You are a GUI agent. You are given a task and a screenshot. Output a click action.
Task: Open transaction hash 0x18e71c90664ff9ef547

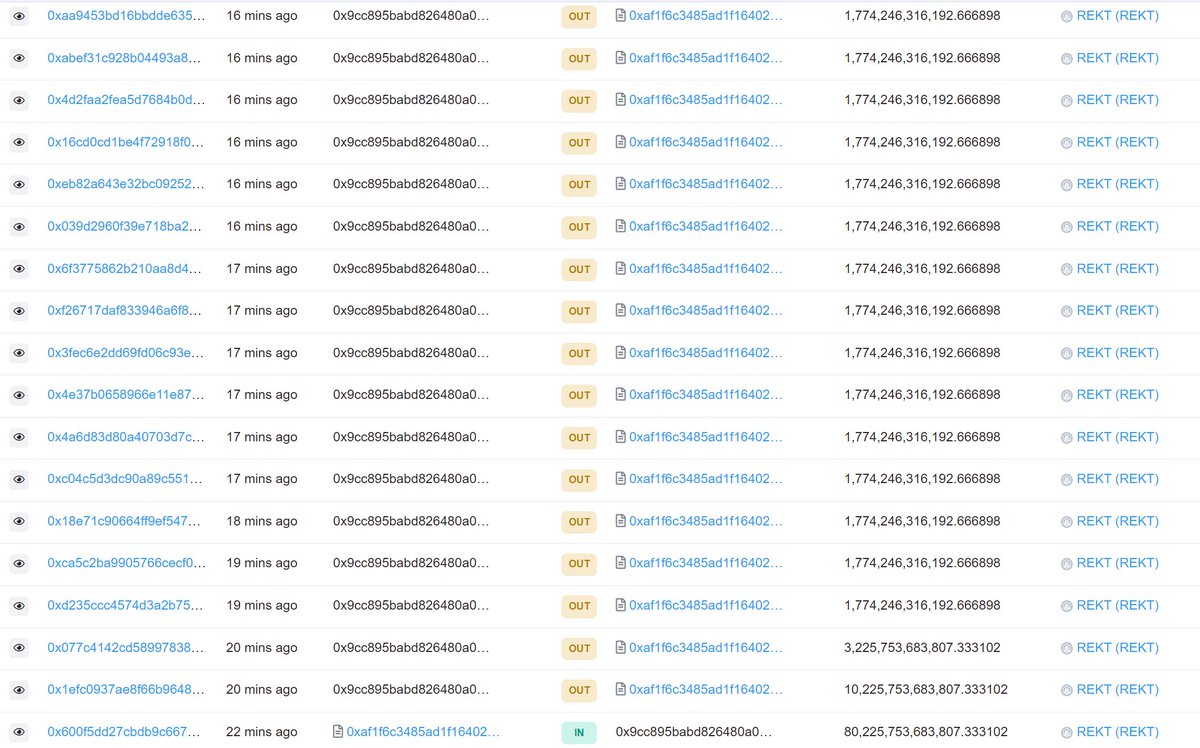126,521
